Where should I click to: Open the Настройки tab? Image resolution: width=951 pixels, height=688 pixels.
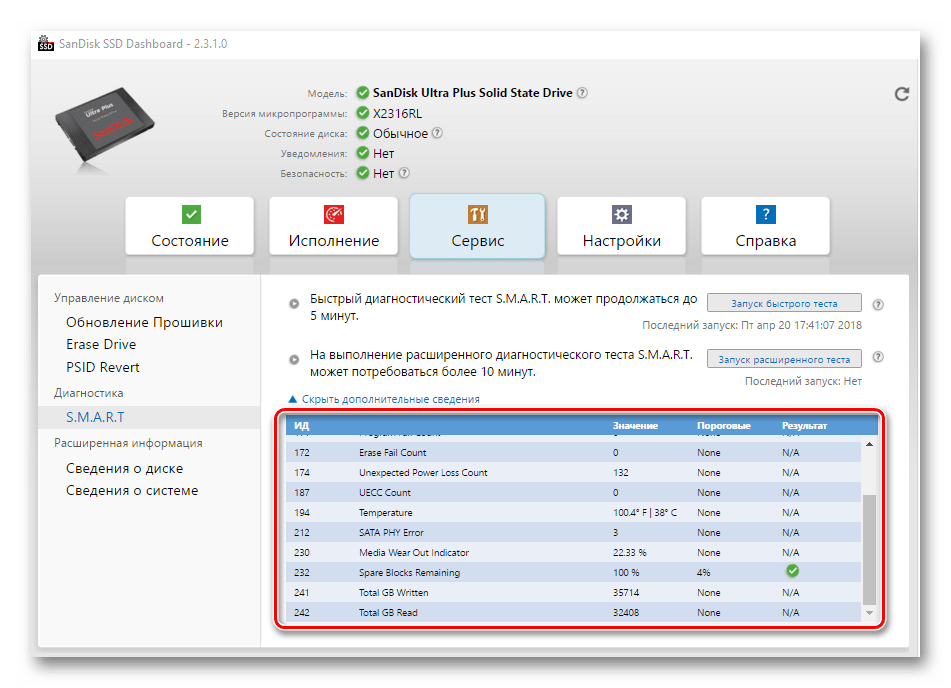click(622, 226)
